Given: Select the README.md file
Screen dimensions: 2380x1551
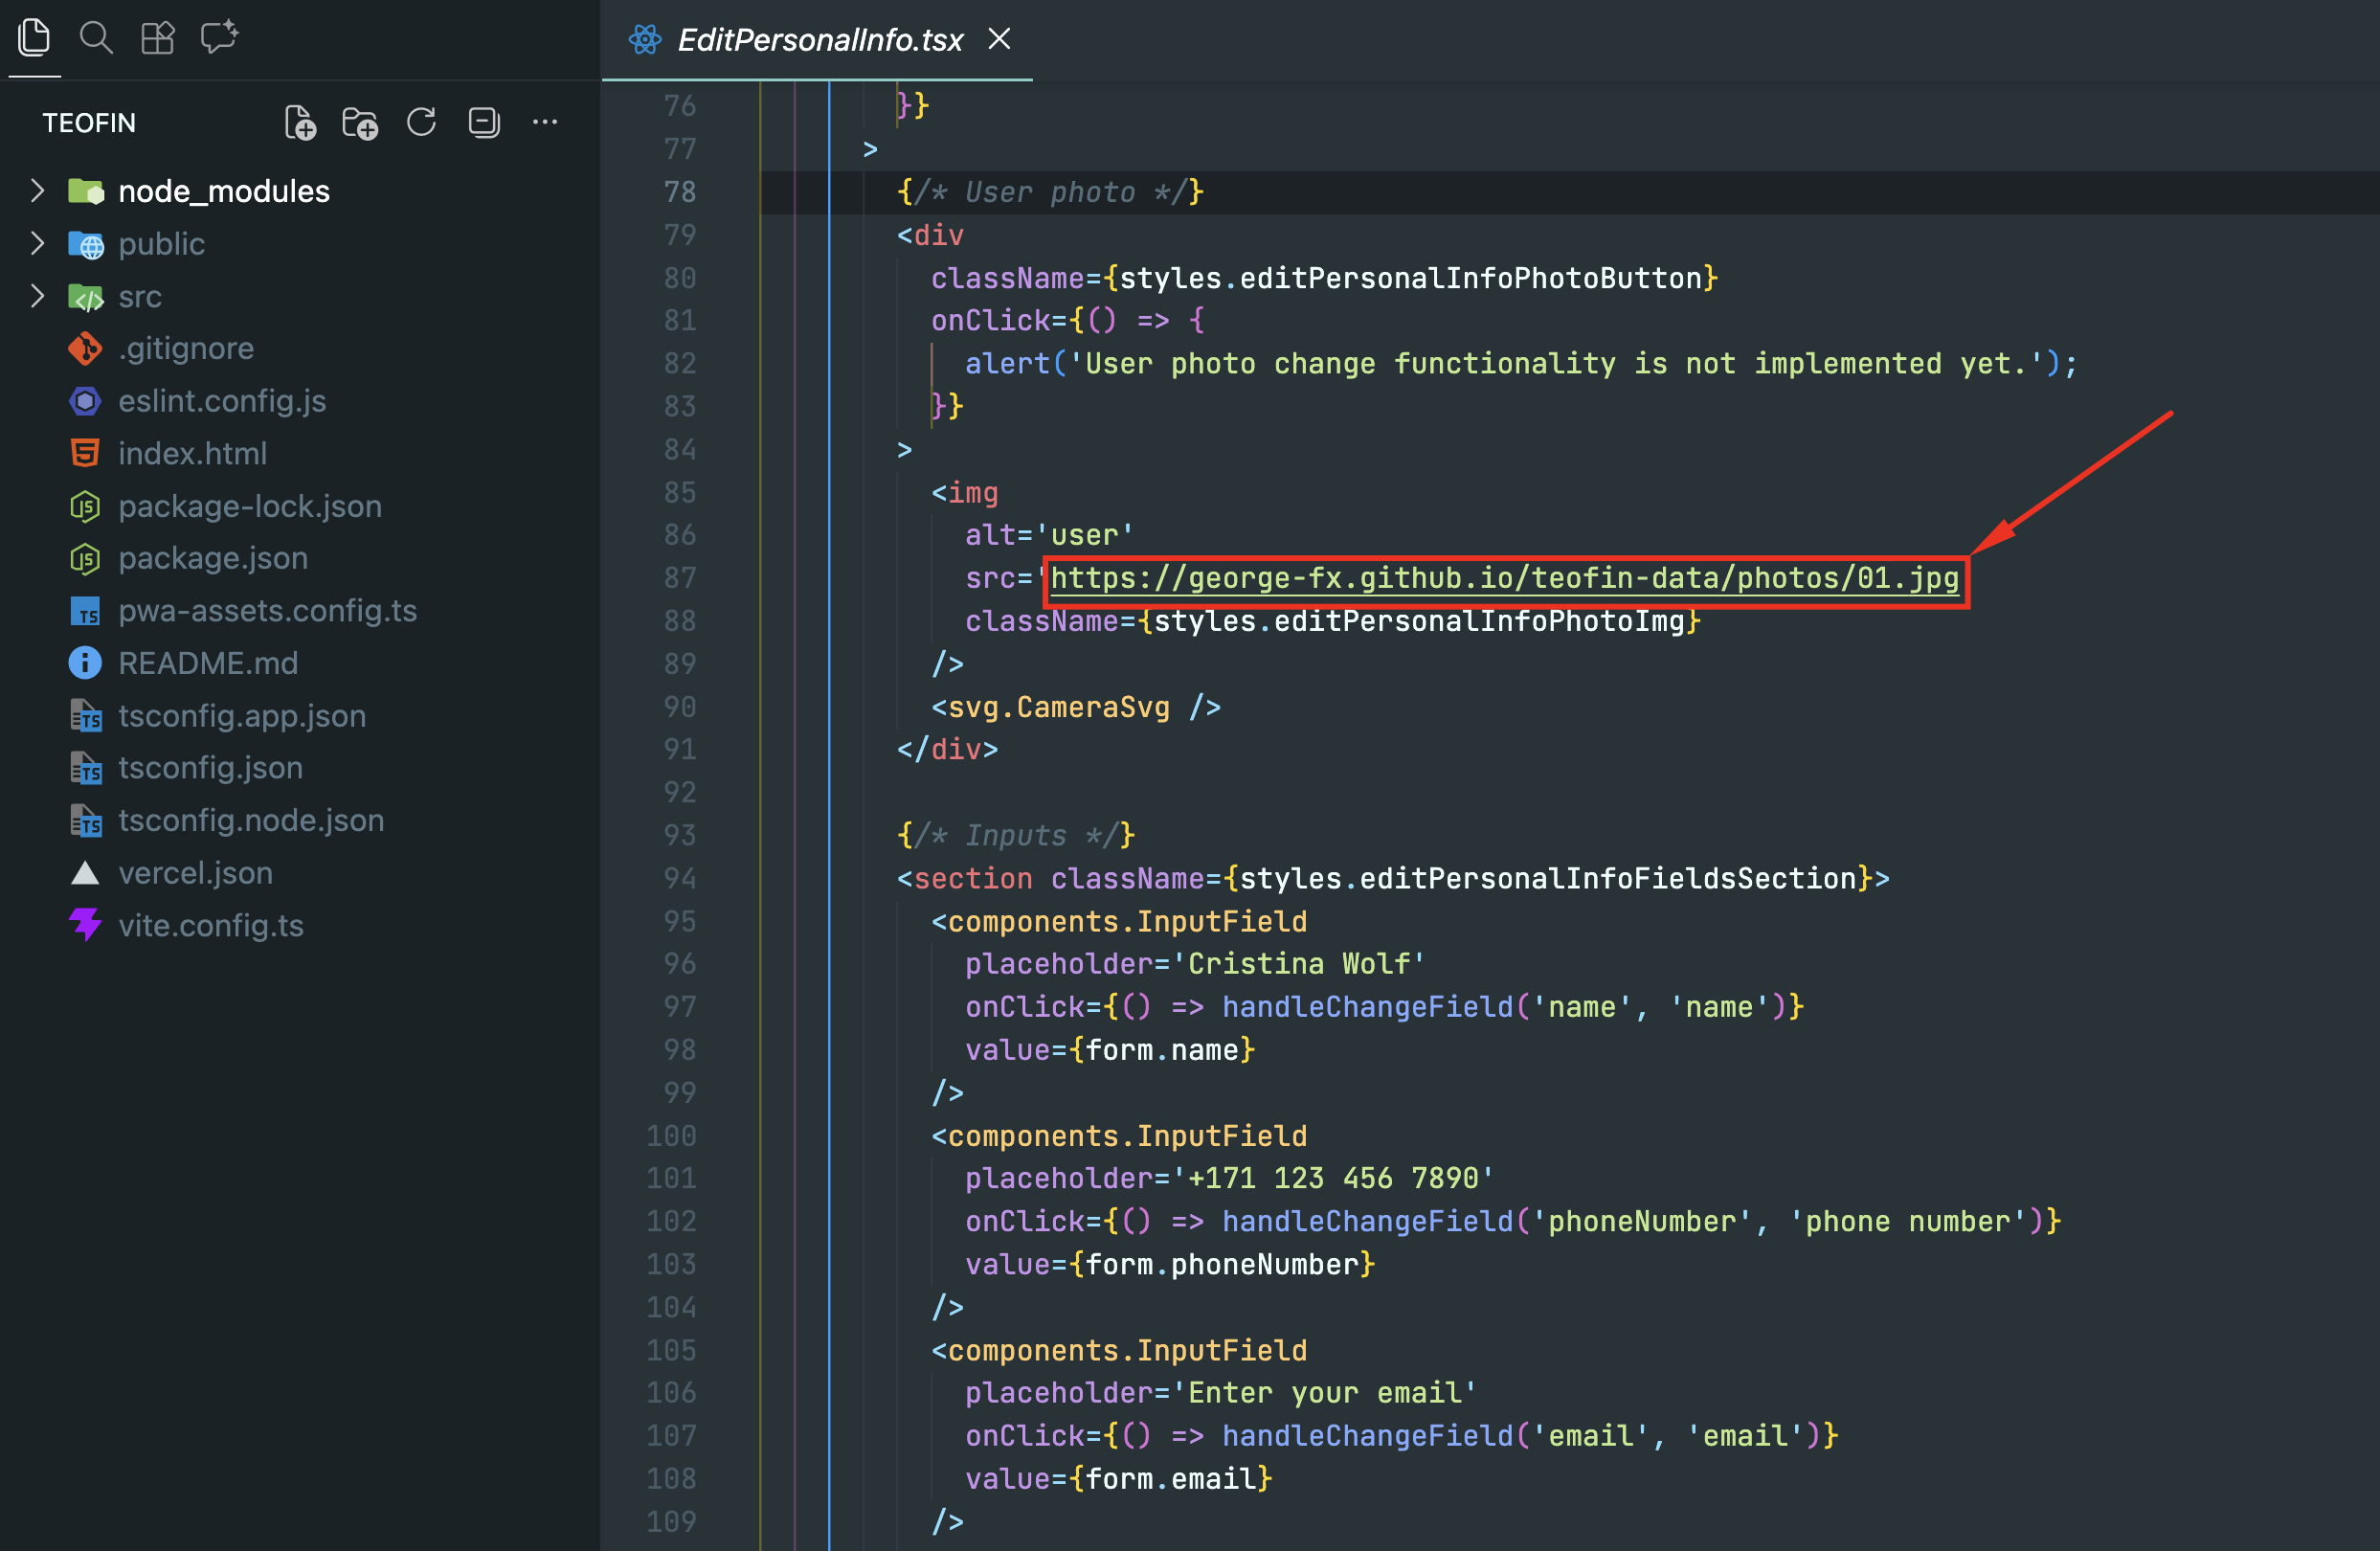Looking at the screenshot, I should click(x=208, y=663).
